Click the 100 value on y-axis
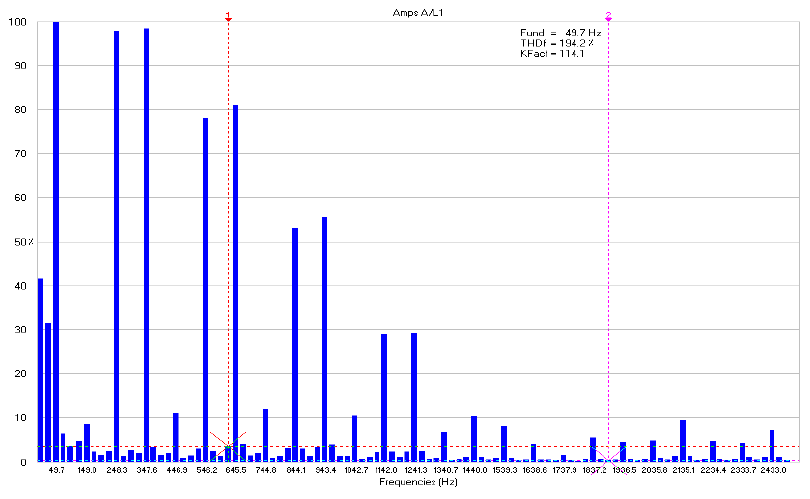This screenshot has width=810, height=499. [19, 22]
